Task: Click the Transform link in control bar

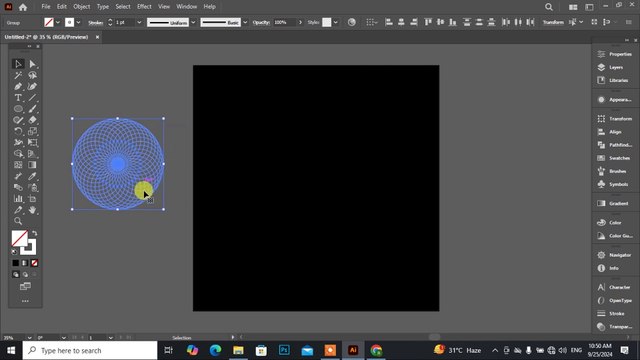Action: pos(553,22)
